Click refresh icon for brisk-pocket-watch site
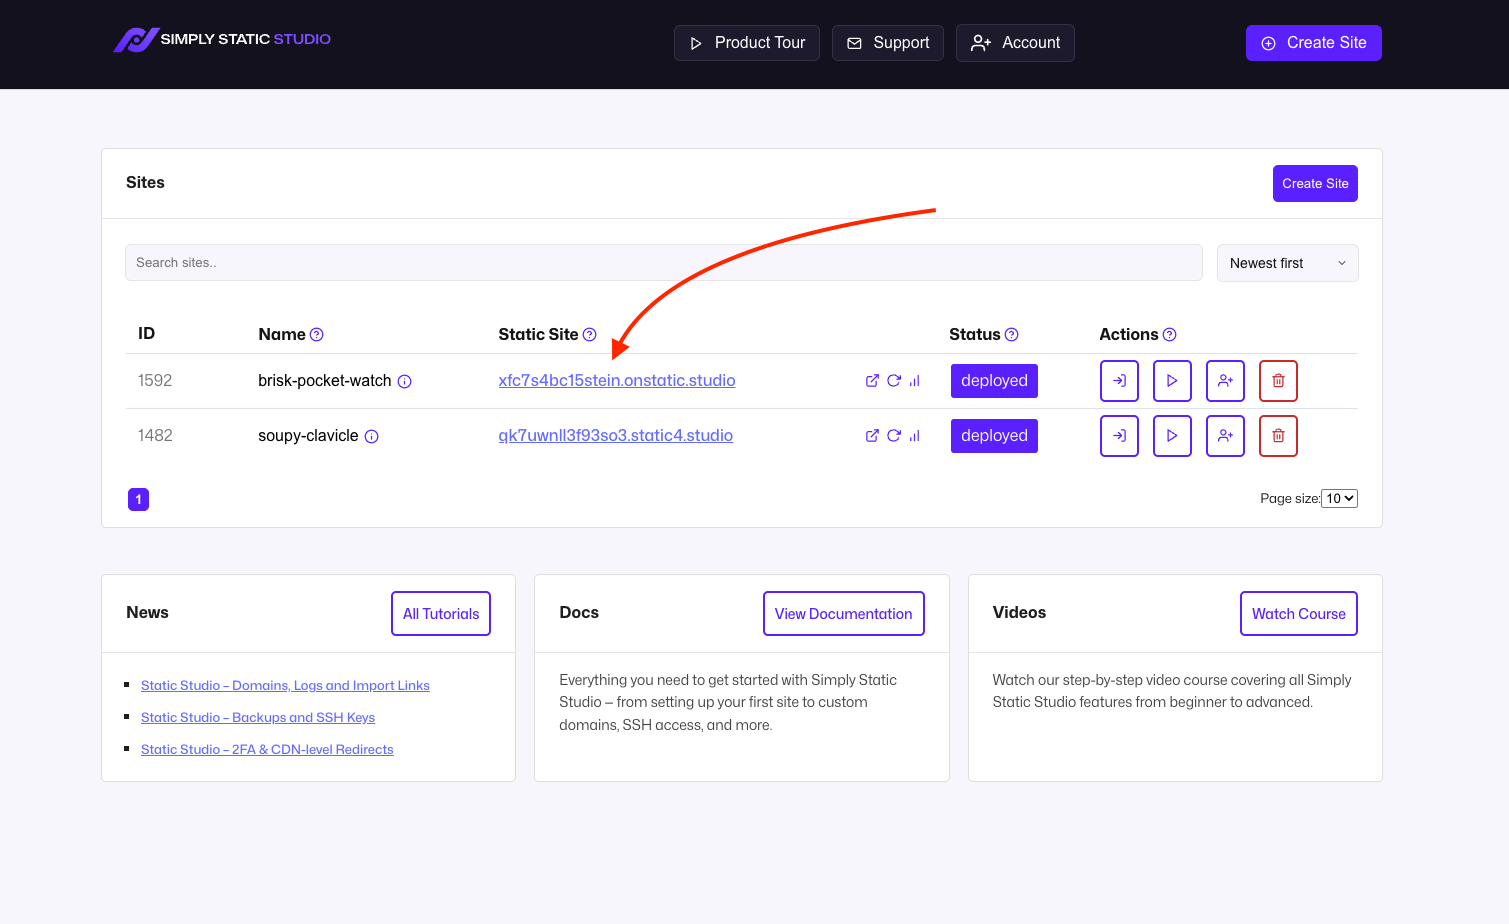 coord(894,381)
